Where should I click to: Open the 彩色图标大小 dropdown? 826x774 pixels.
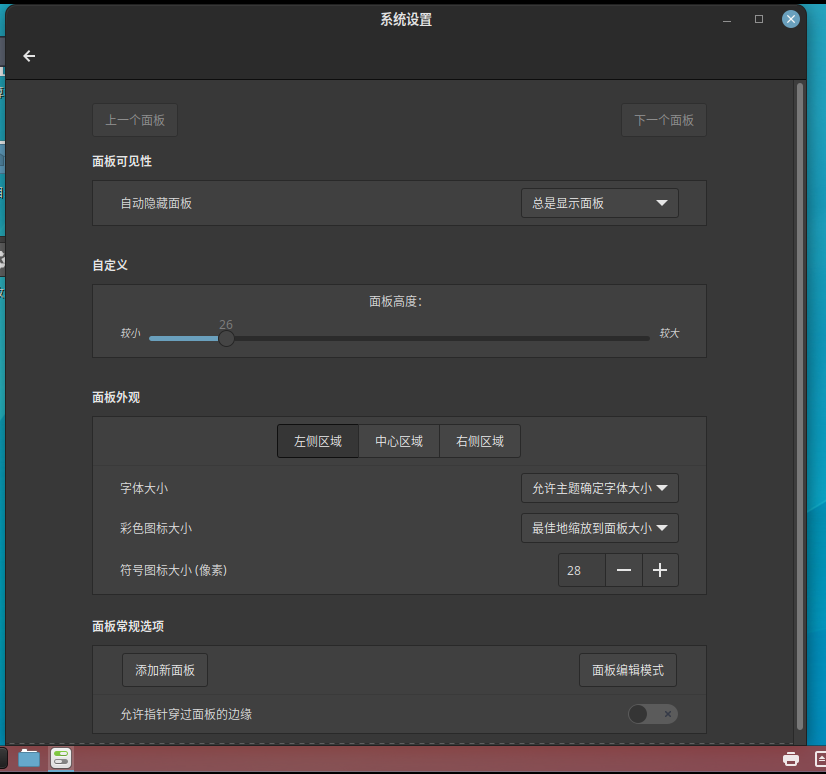point(599,528)
